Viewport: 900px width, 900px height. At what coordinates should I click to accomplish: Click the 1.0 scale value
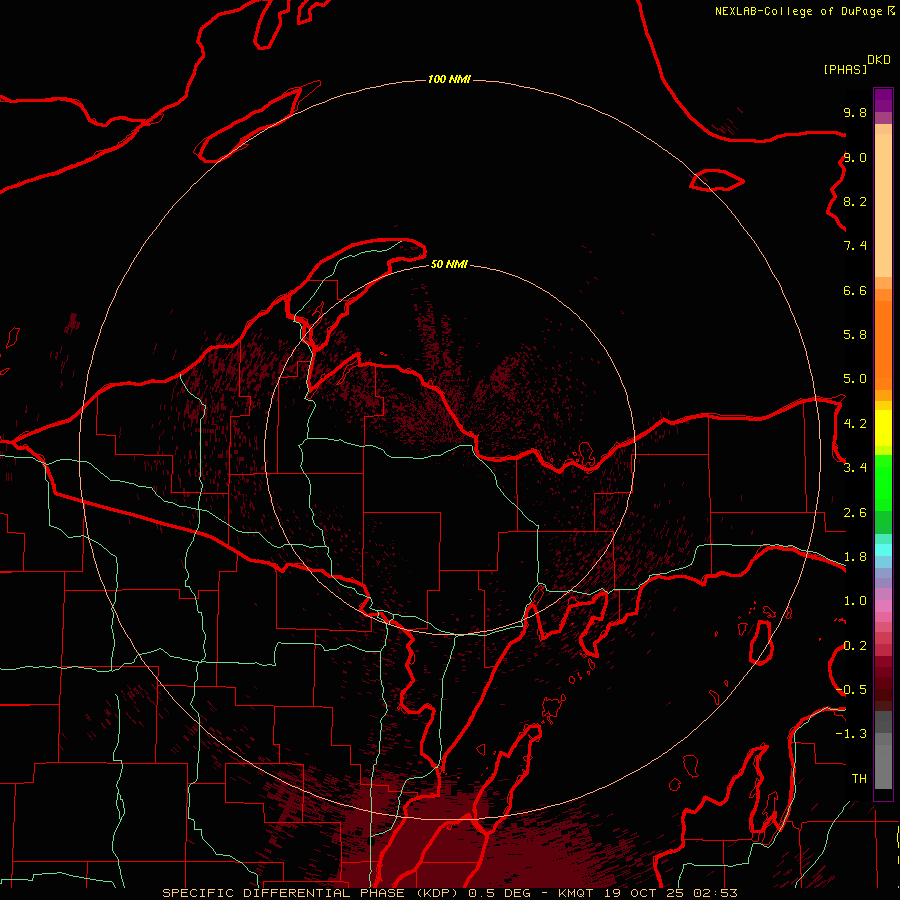(x=855, y=601)
